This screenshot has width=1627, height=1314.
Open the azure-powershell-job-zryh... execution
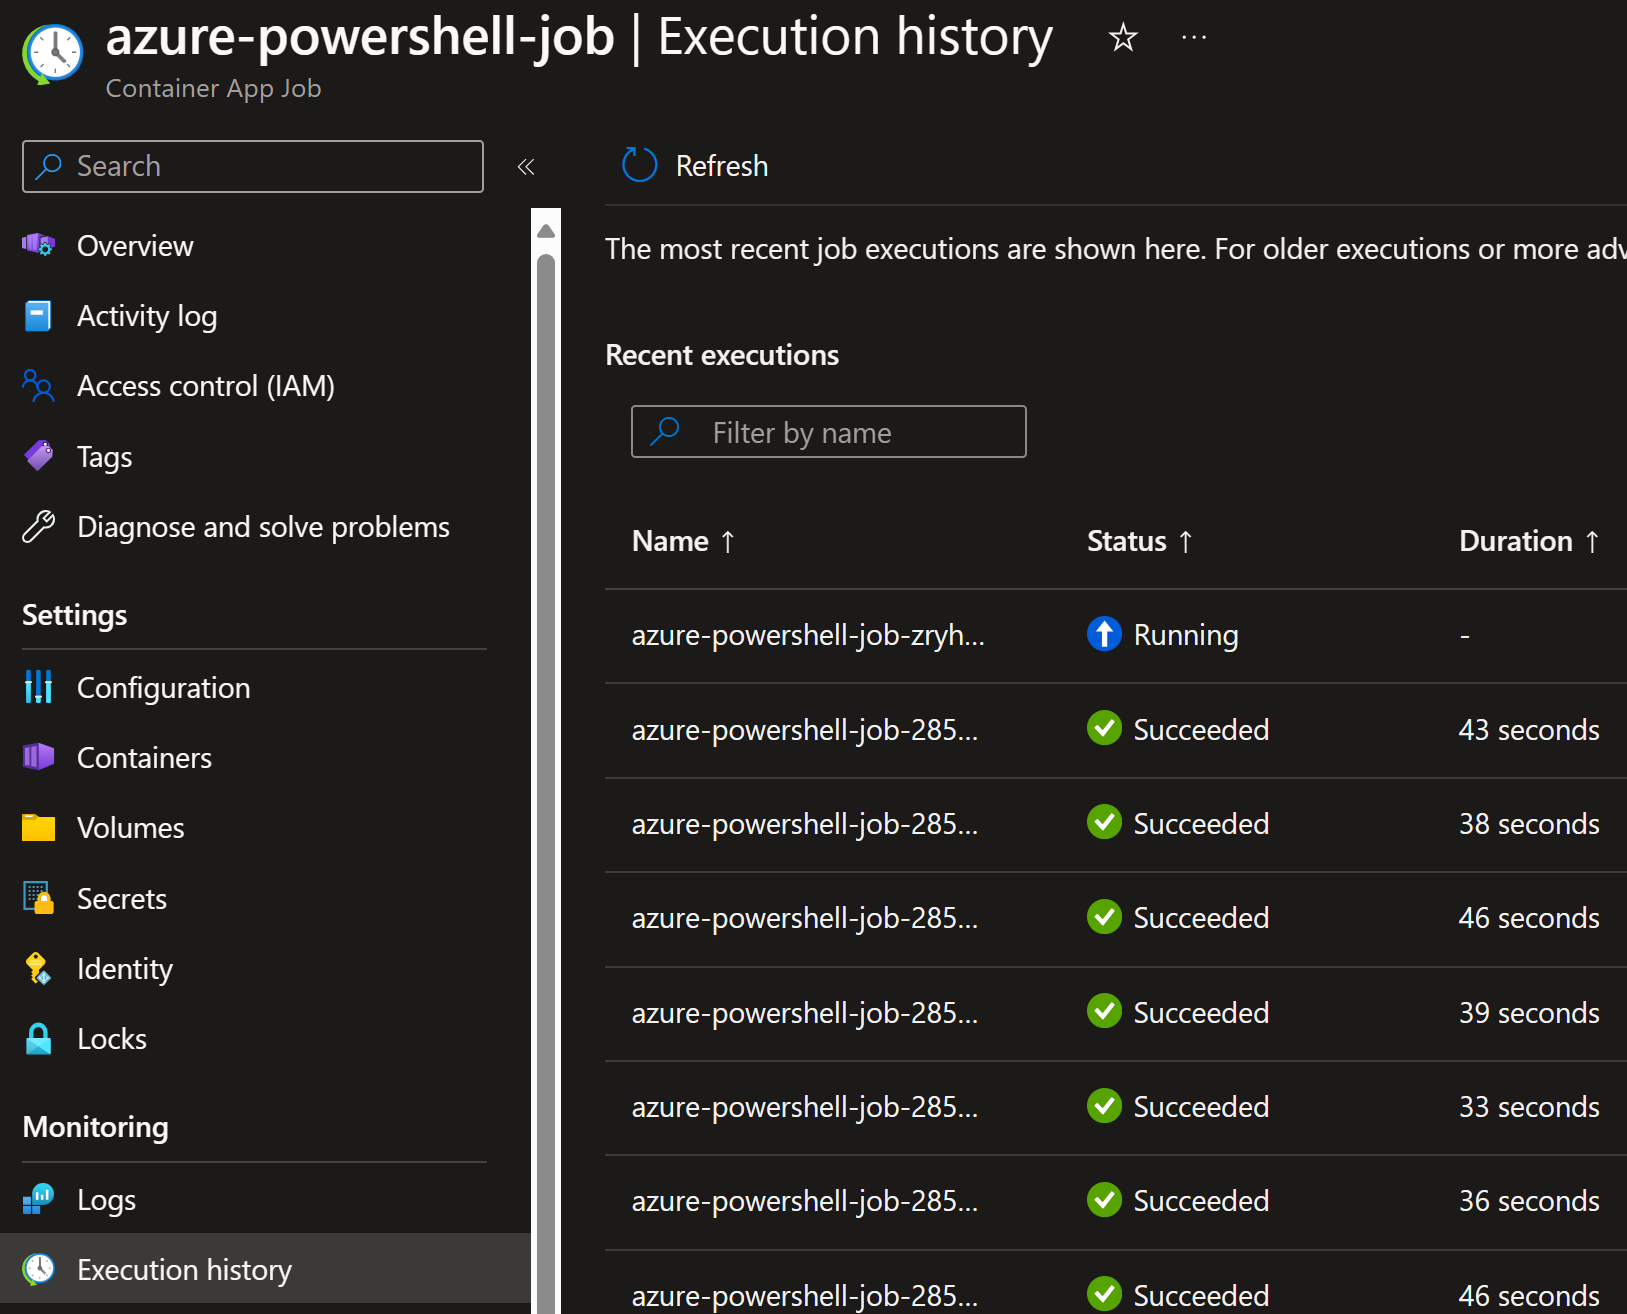(808, 635)
